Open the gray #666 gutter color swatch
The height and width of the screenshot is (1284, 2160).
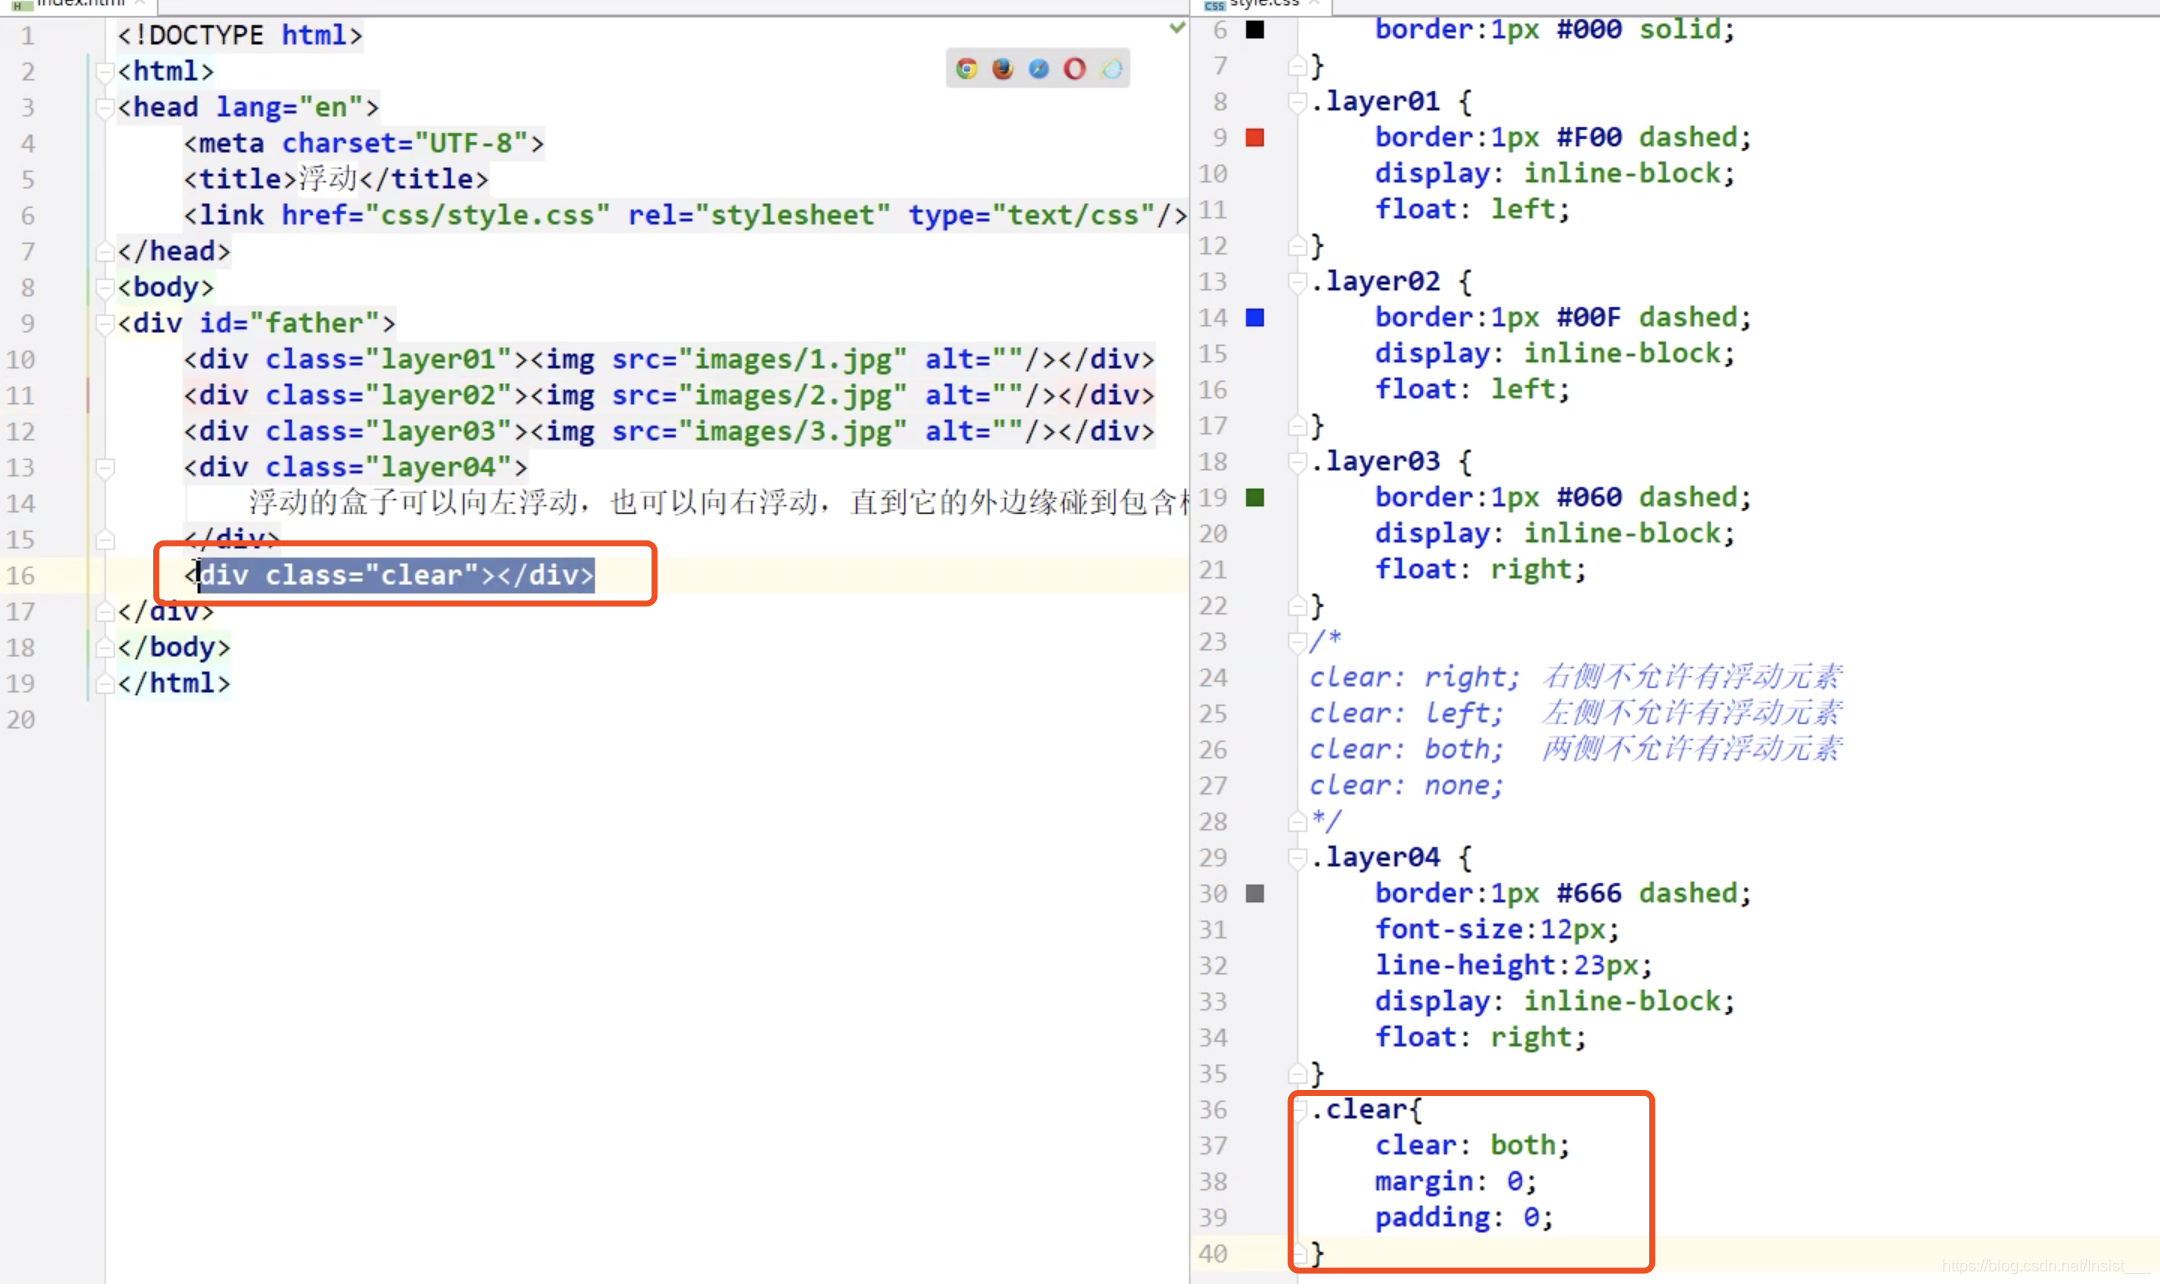(1255, 894)
